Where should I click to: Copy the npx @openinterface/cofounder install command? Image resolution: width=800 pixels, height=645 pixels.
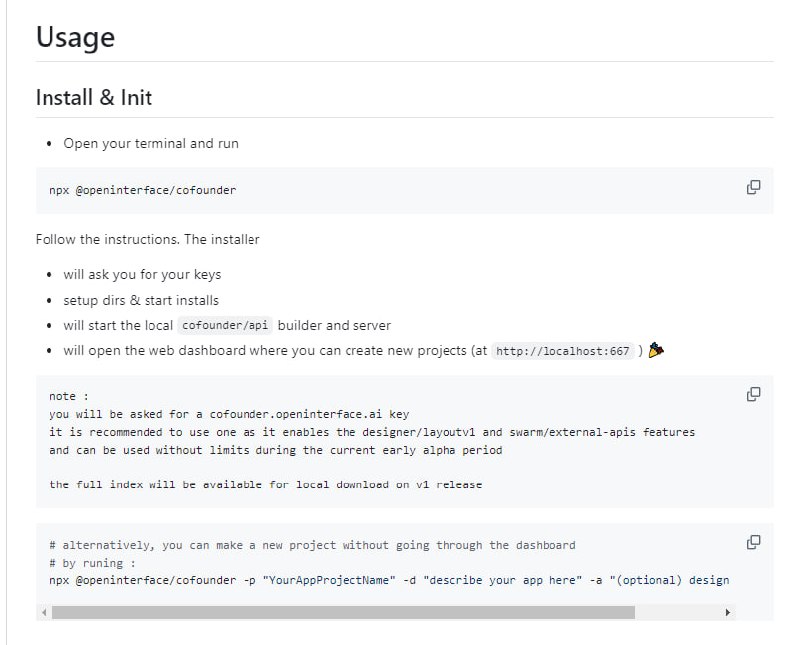(754, 187)
